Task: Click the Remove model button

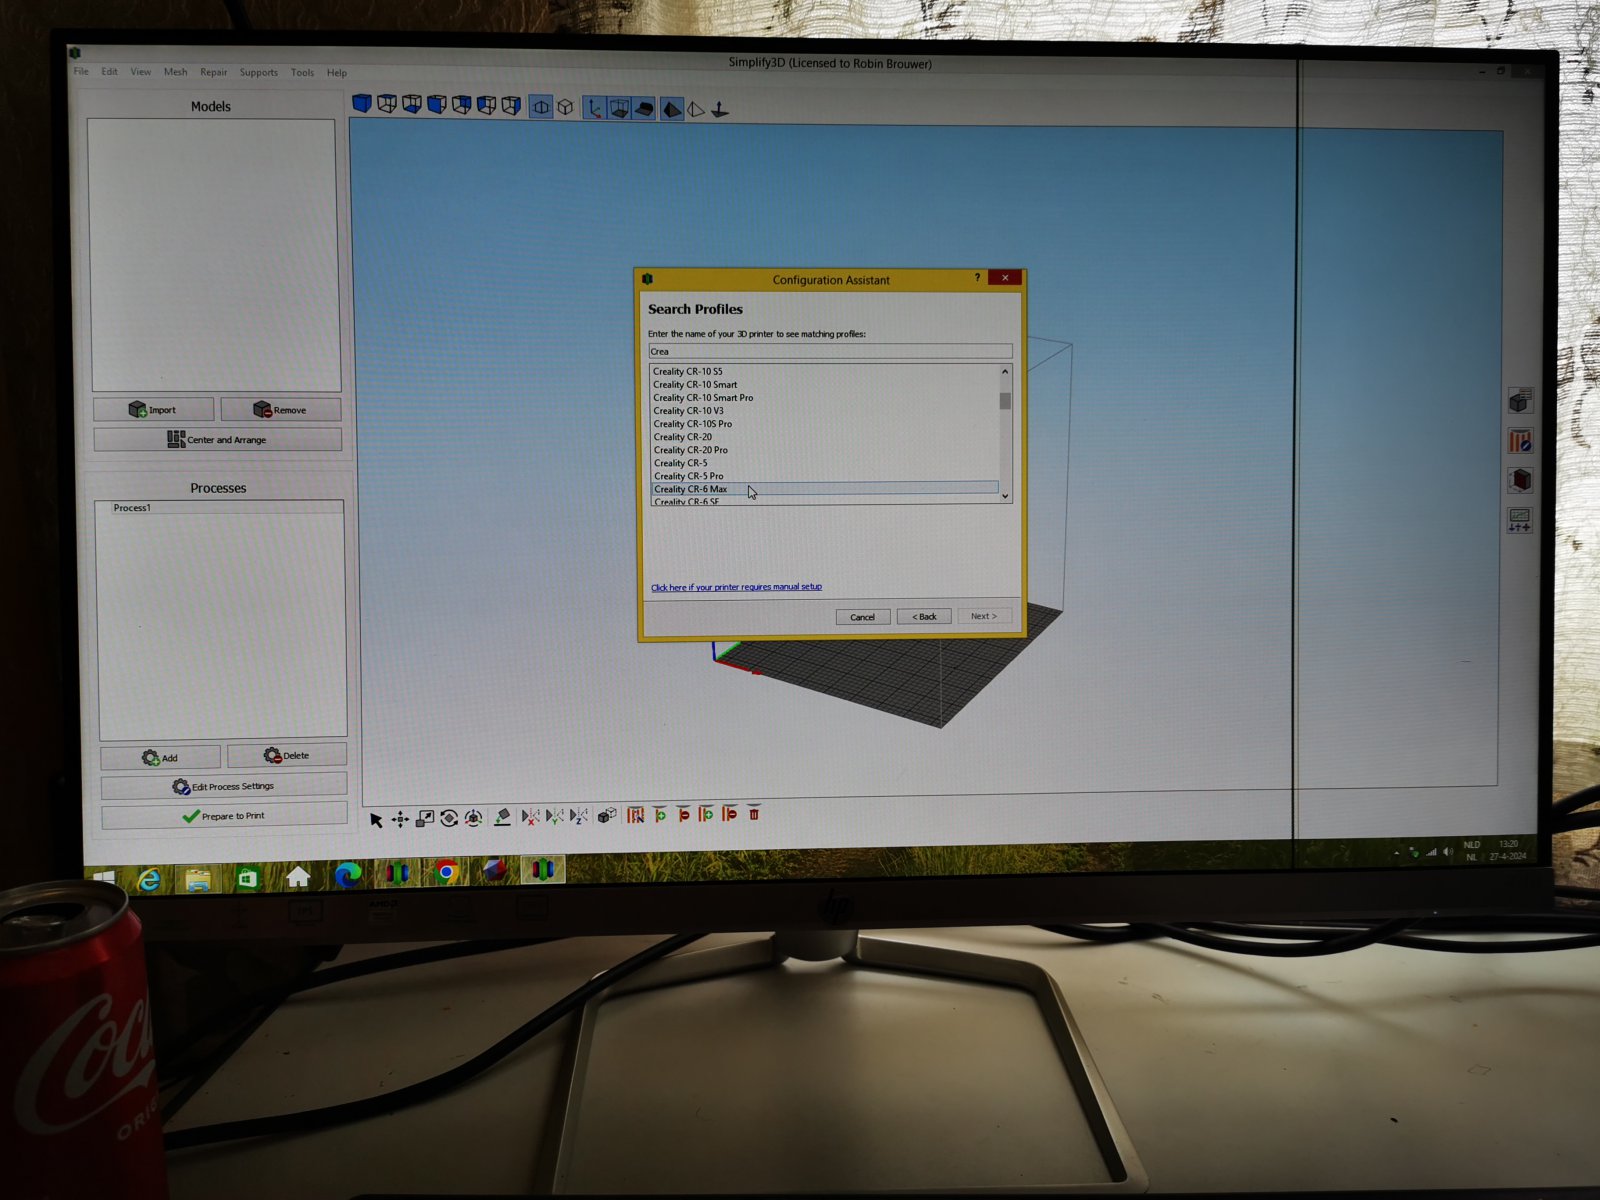Action: (x=281, y=410)
